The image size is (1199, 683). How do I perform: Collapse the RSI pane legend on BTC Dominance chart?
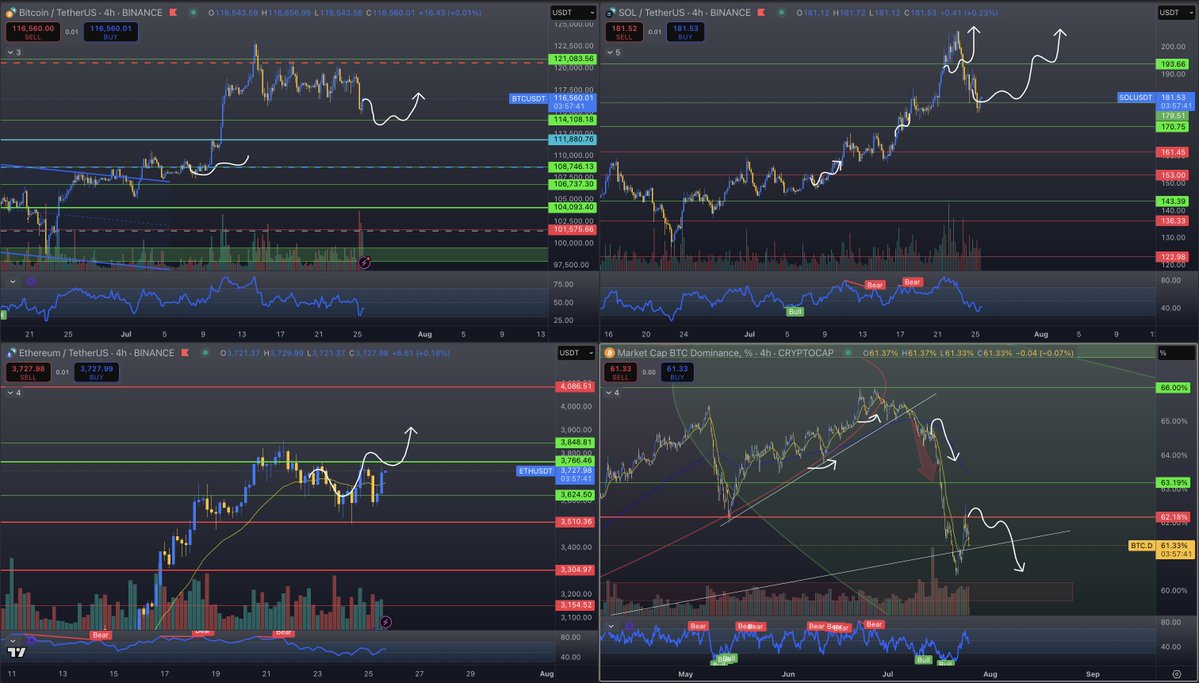point(611,626)
